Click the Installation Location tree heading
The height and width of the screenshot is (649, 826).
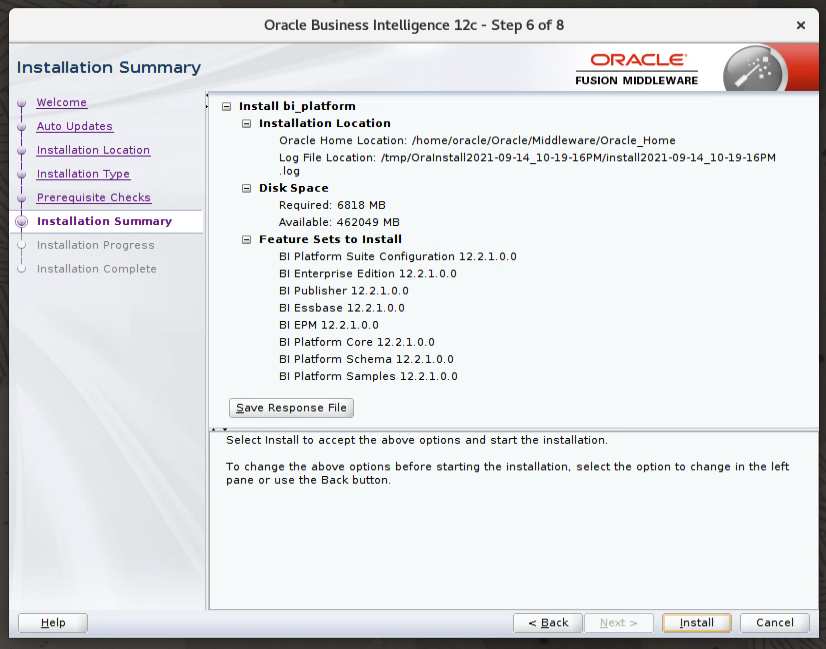[324, 124]
